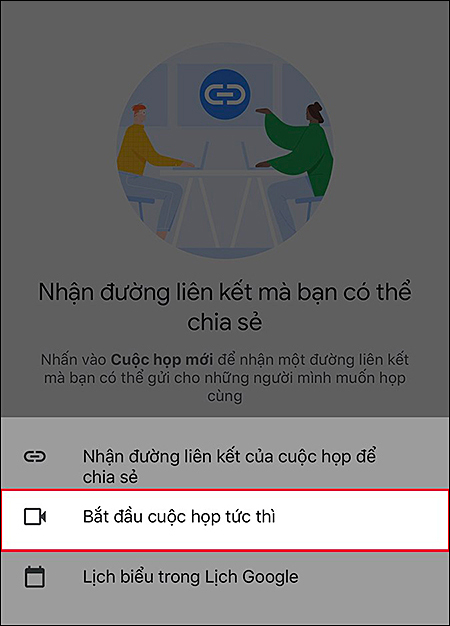Tap the chain-link icon in the bottom menu
This screenshot has width=450, height=626.
35,456
